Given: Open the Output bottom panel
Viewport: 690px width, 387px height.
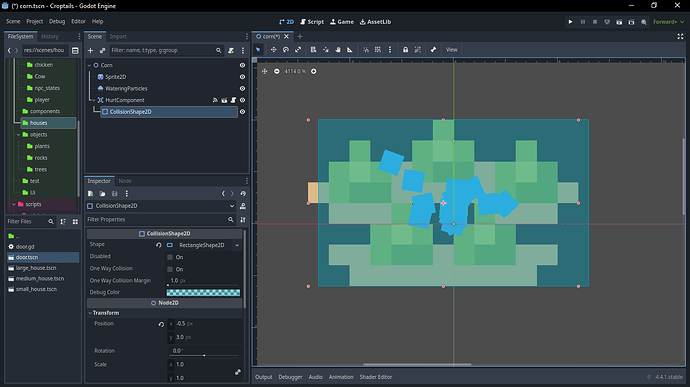Looking at the screenshot, I should coord(264,377).
